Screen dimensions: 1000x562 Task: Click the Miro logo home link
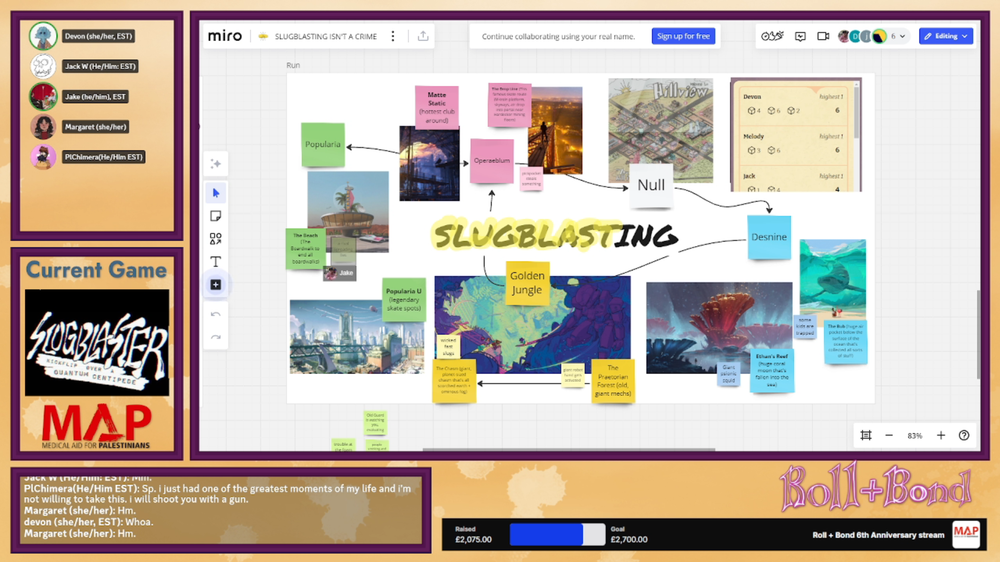(x=225, y=36)
